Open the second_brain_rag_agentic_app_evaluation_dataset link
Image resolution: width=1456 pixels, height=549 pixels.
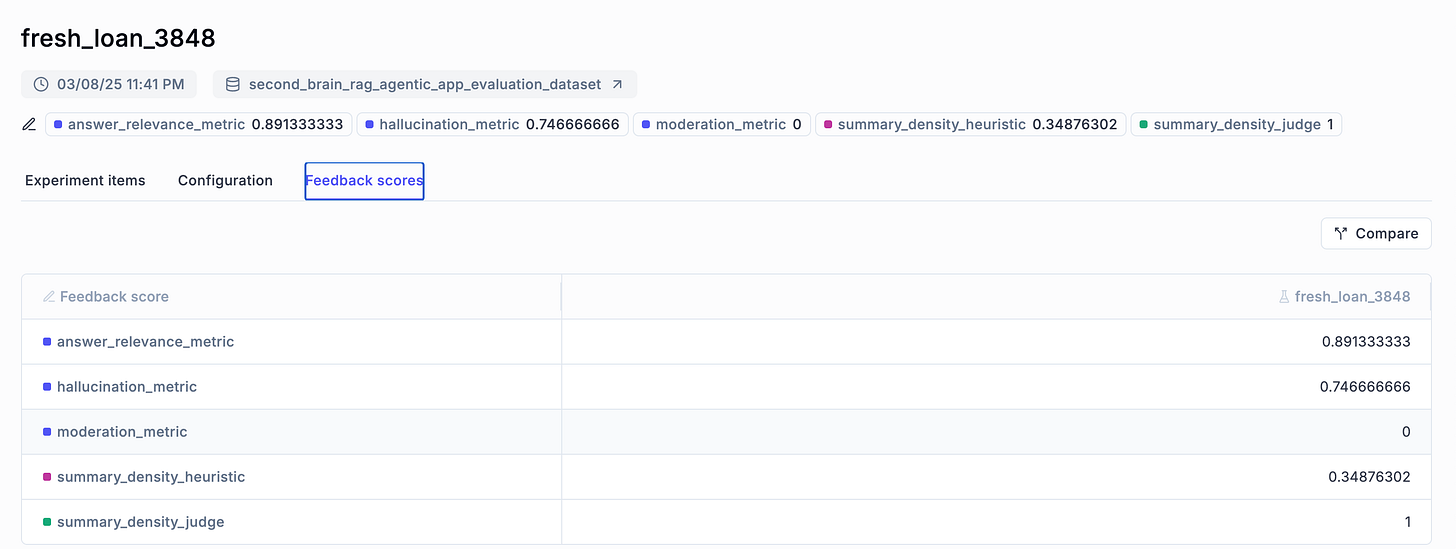point(425,84)
